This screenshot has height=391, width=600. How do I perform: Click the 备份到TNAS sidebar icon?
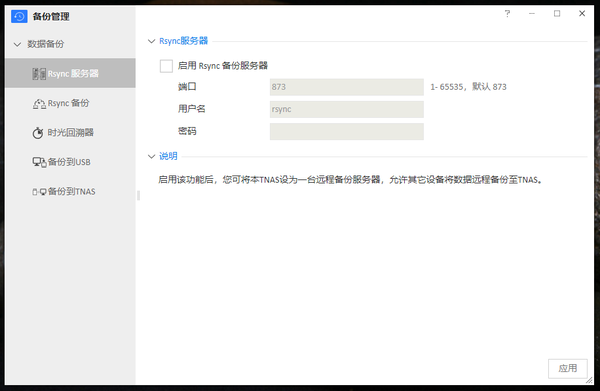(39, 192)
